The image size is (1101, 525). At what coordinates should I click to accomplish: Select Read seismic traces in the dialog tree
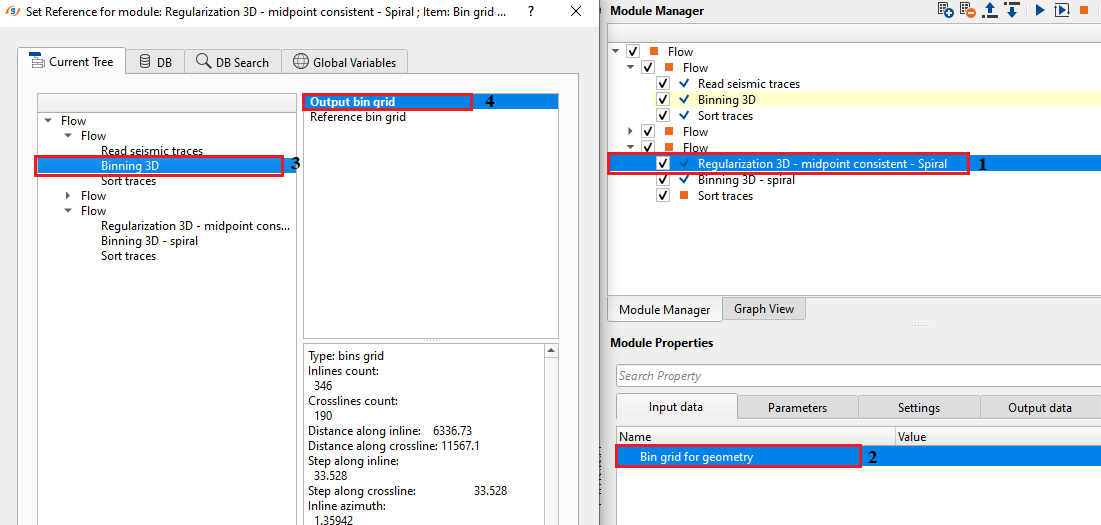[152, 151]
